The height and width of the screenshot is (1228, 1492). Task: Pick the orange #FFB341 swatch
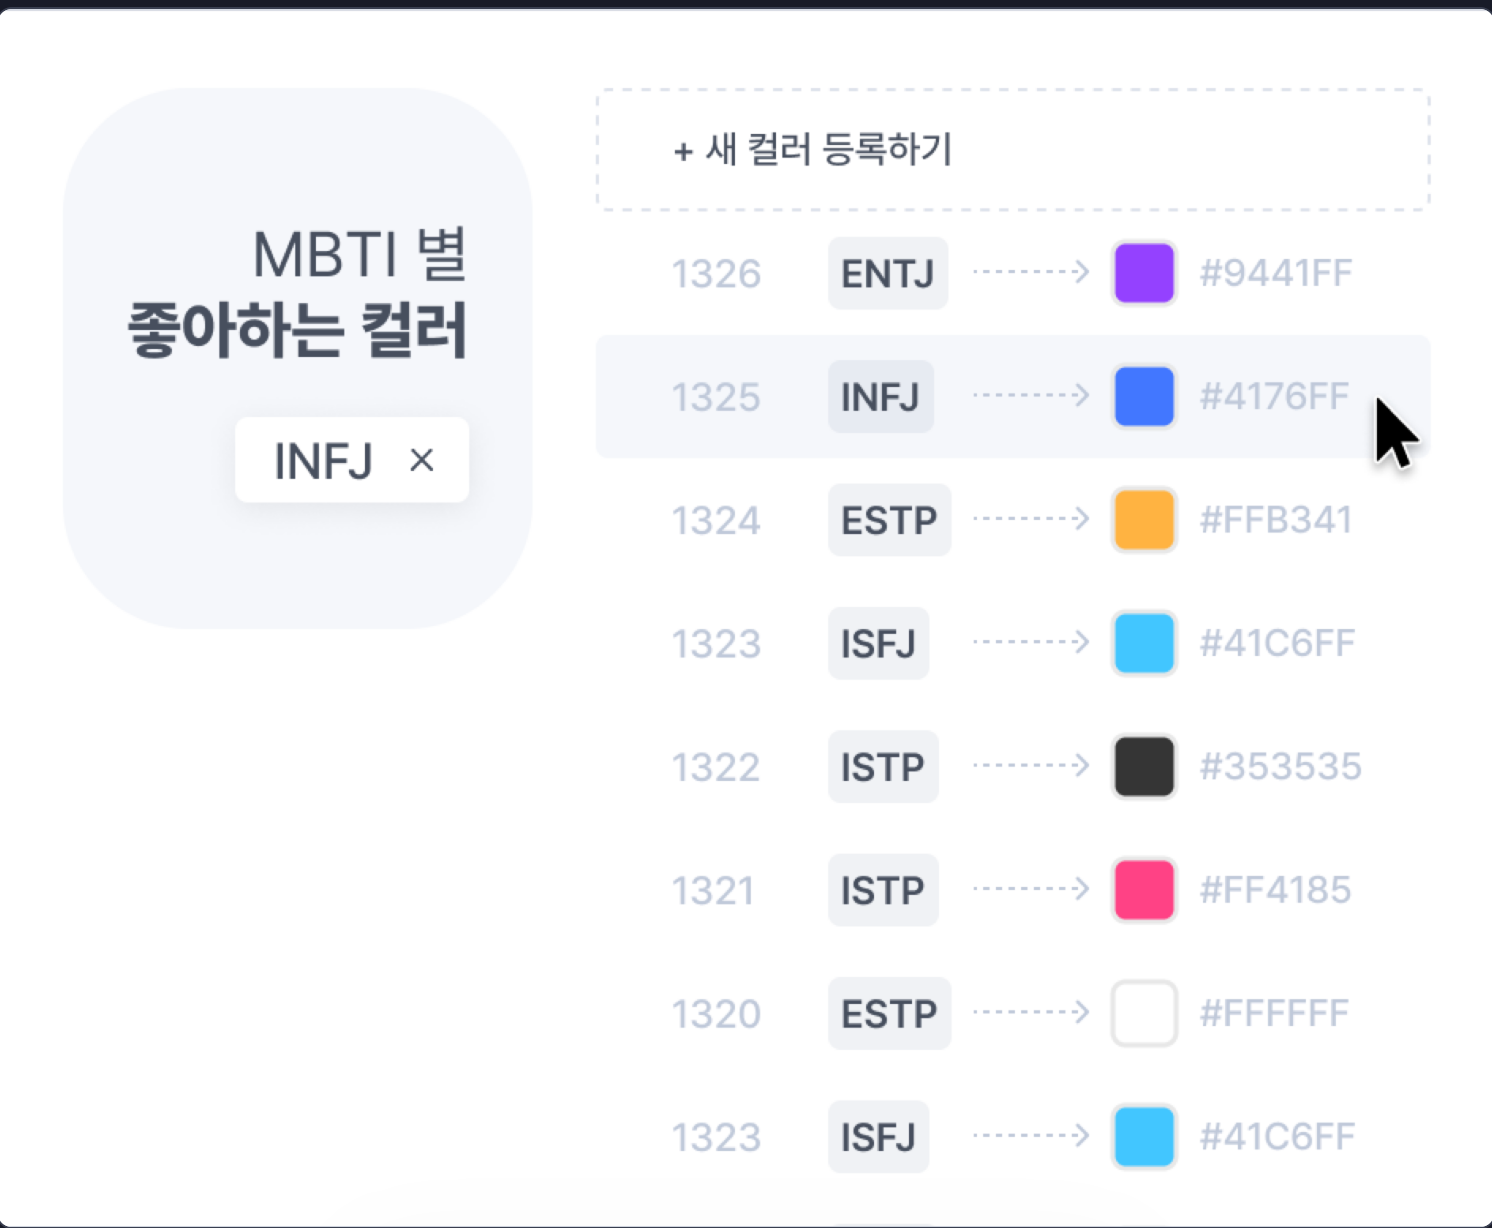click(1144, 520)
